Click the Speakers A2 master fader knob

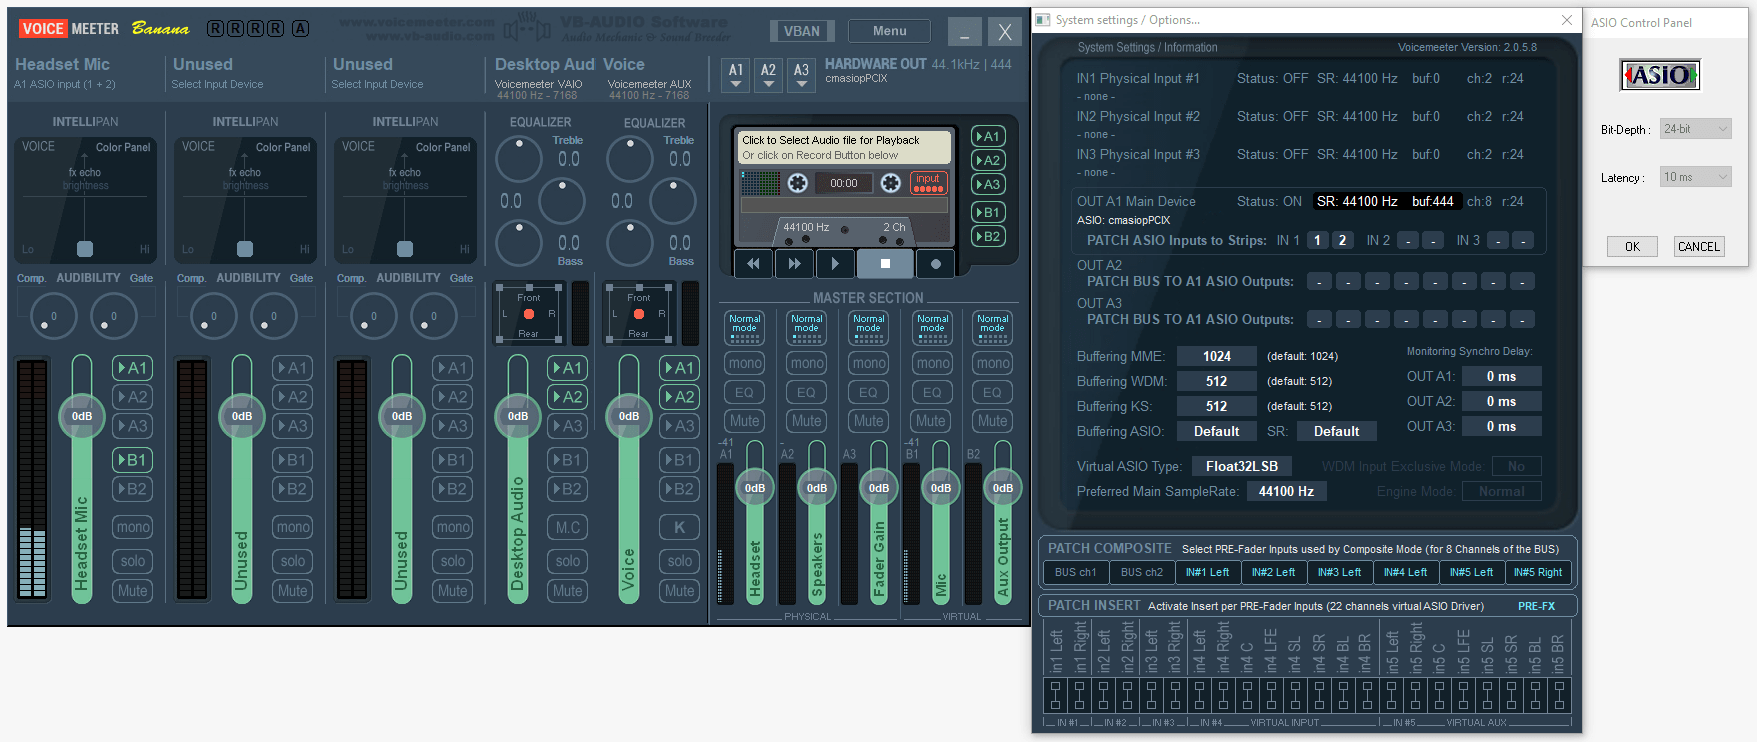817,488
